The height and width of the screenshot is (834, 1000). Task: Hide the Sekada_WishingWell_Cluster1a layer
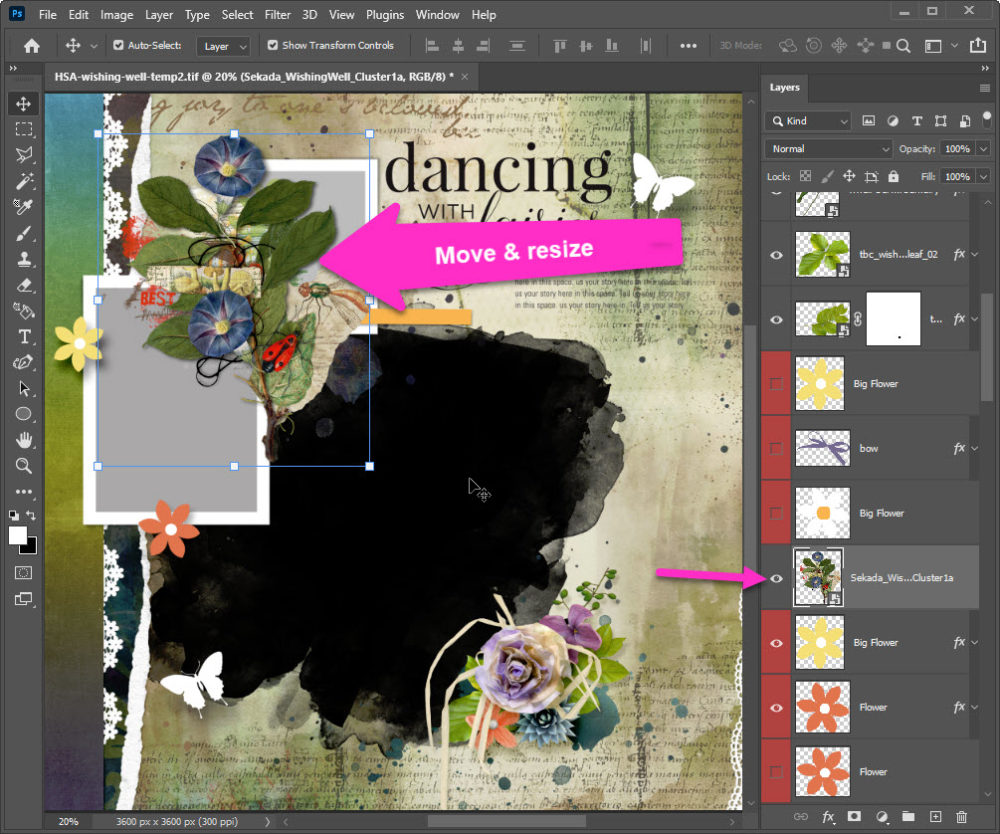click(776, 578)
